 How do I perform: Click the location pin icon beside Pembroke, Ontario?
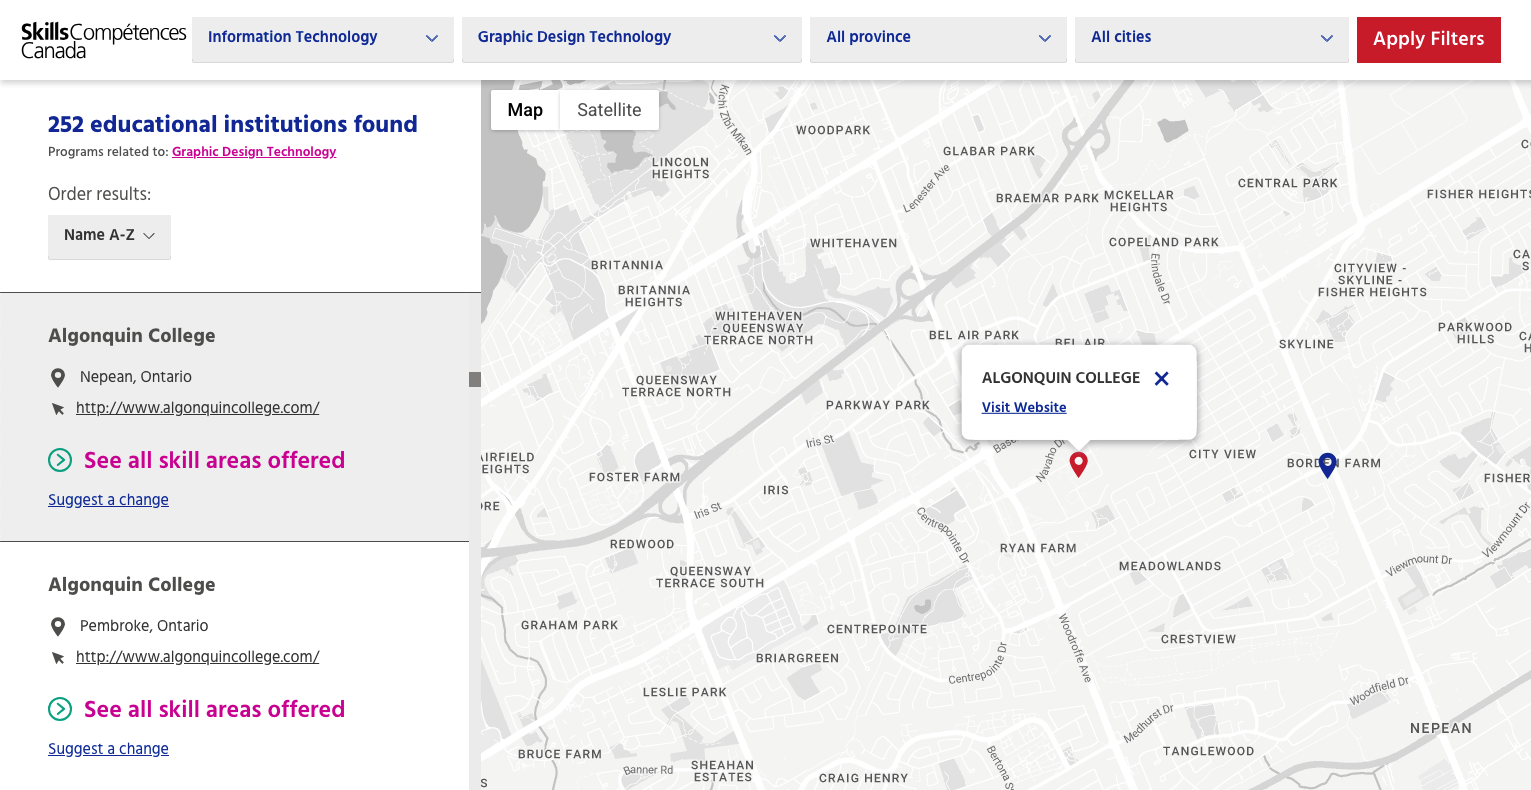point(58,627)
